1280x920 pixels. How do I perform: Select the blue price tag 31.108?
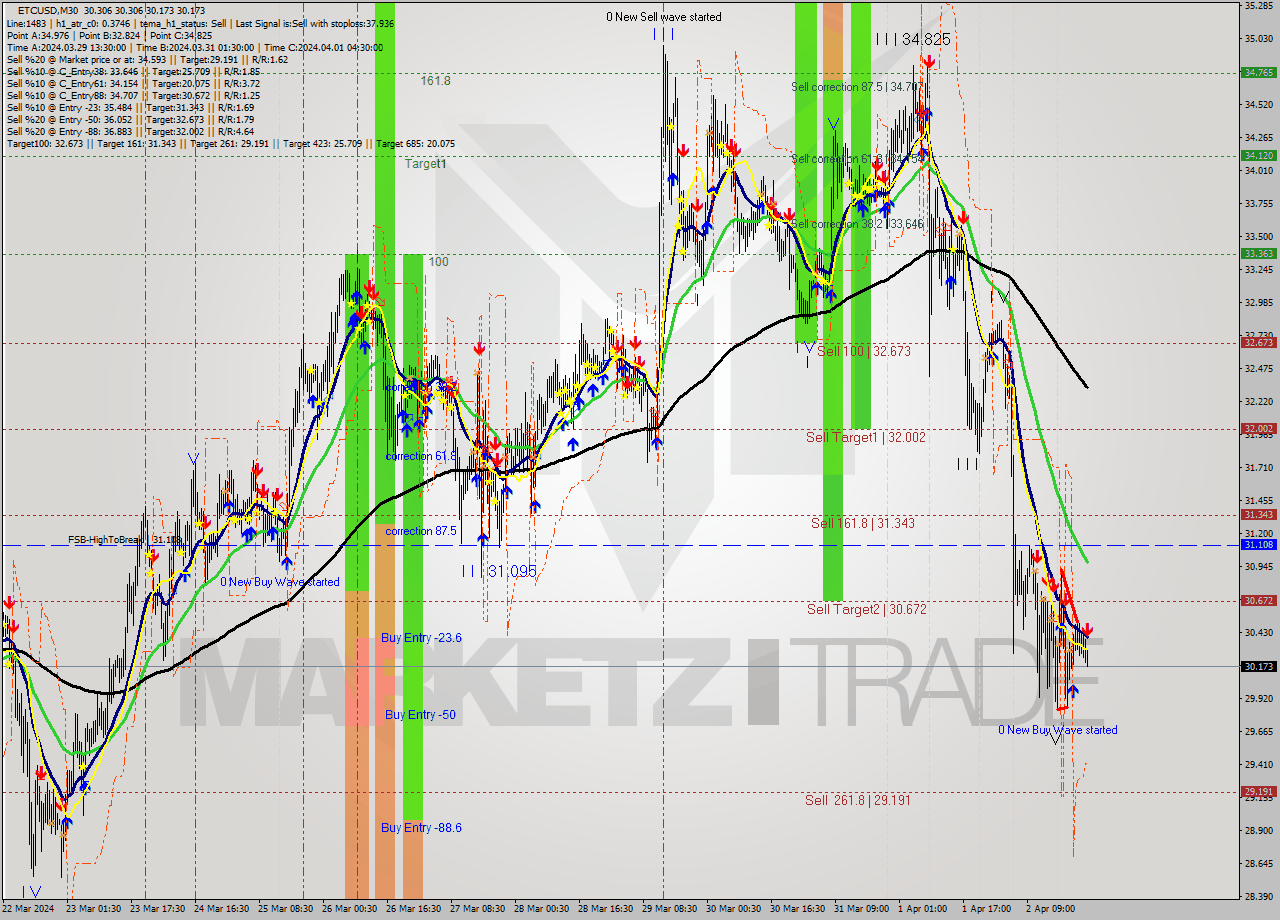tap(1257, 544)
